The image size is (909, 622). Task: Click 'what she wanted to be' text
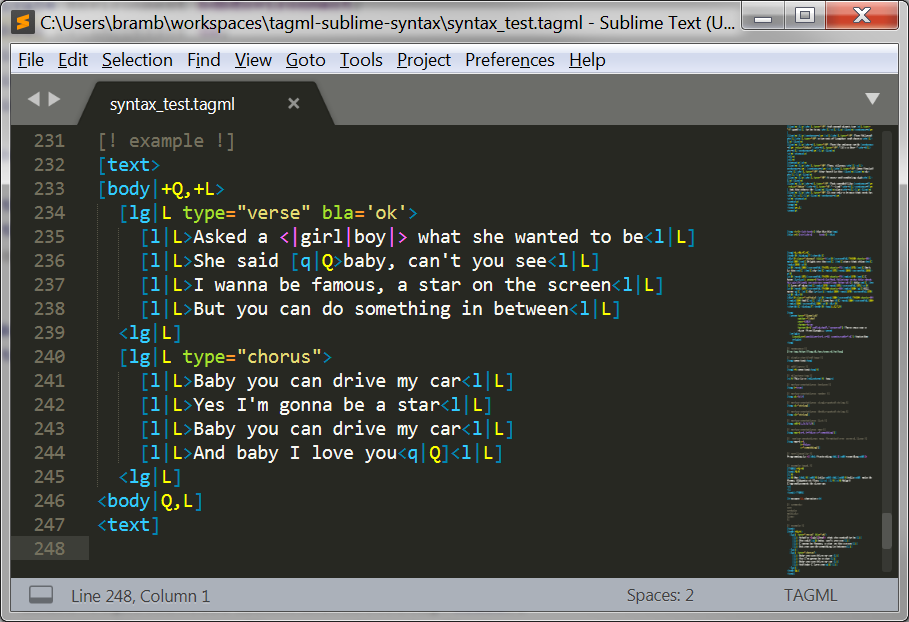(x=530, y=237)
